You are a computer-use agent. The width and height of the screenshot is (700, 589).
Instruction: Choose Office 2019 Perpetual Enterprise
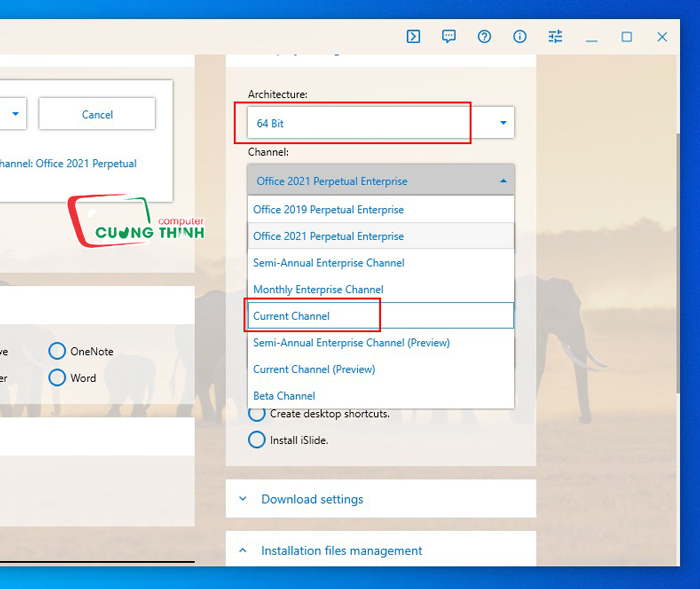pyautogui.click(x=381, y=209)
